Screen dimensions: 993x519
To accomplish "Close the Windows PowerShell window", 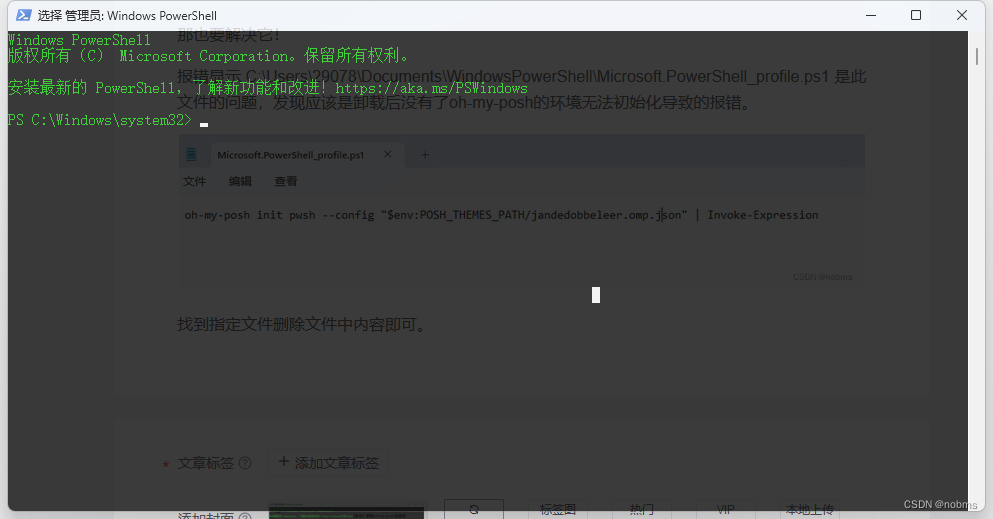I will click(x=961, y=15).
